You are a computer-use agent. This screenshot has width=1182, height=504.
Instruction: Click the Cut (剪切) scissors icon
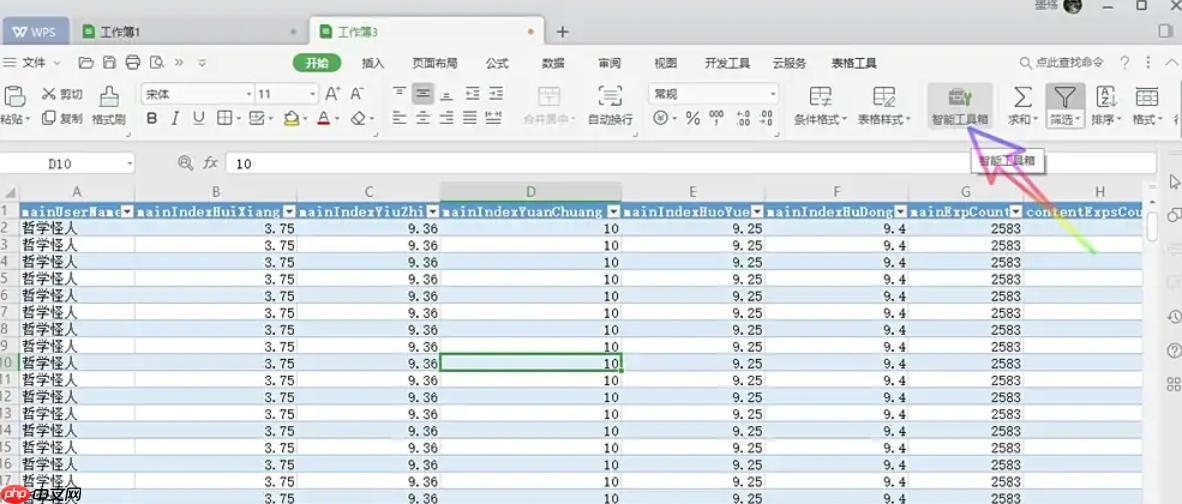[49, 94]
